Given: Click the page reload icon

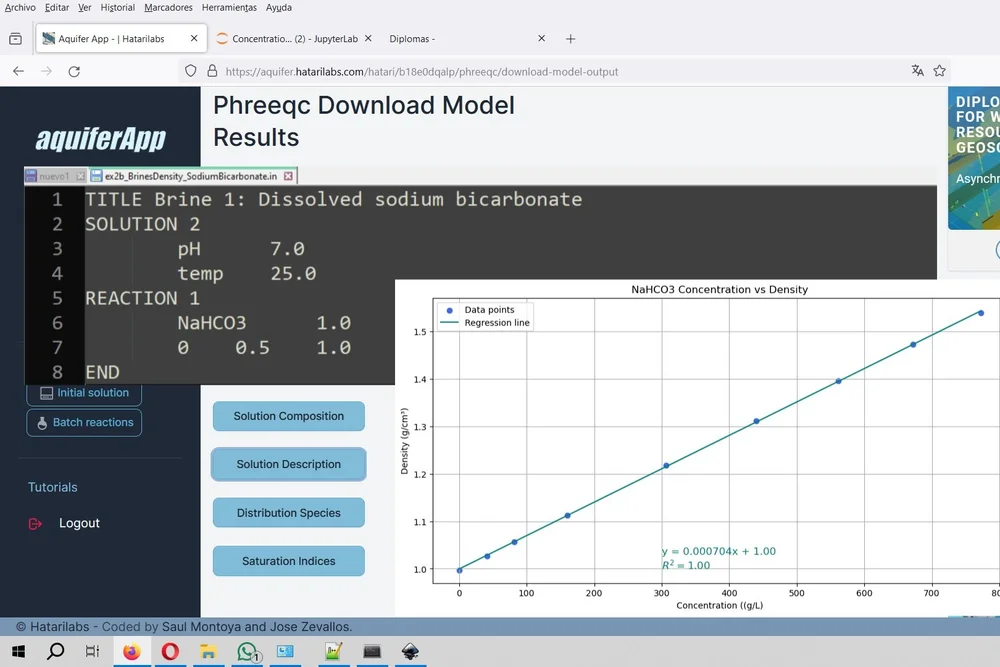Looking at the screenshot, I should pos(75,71).
